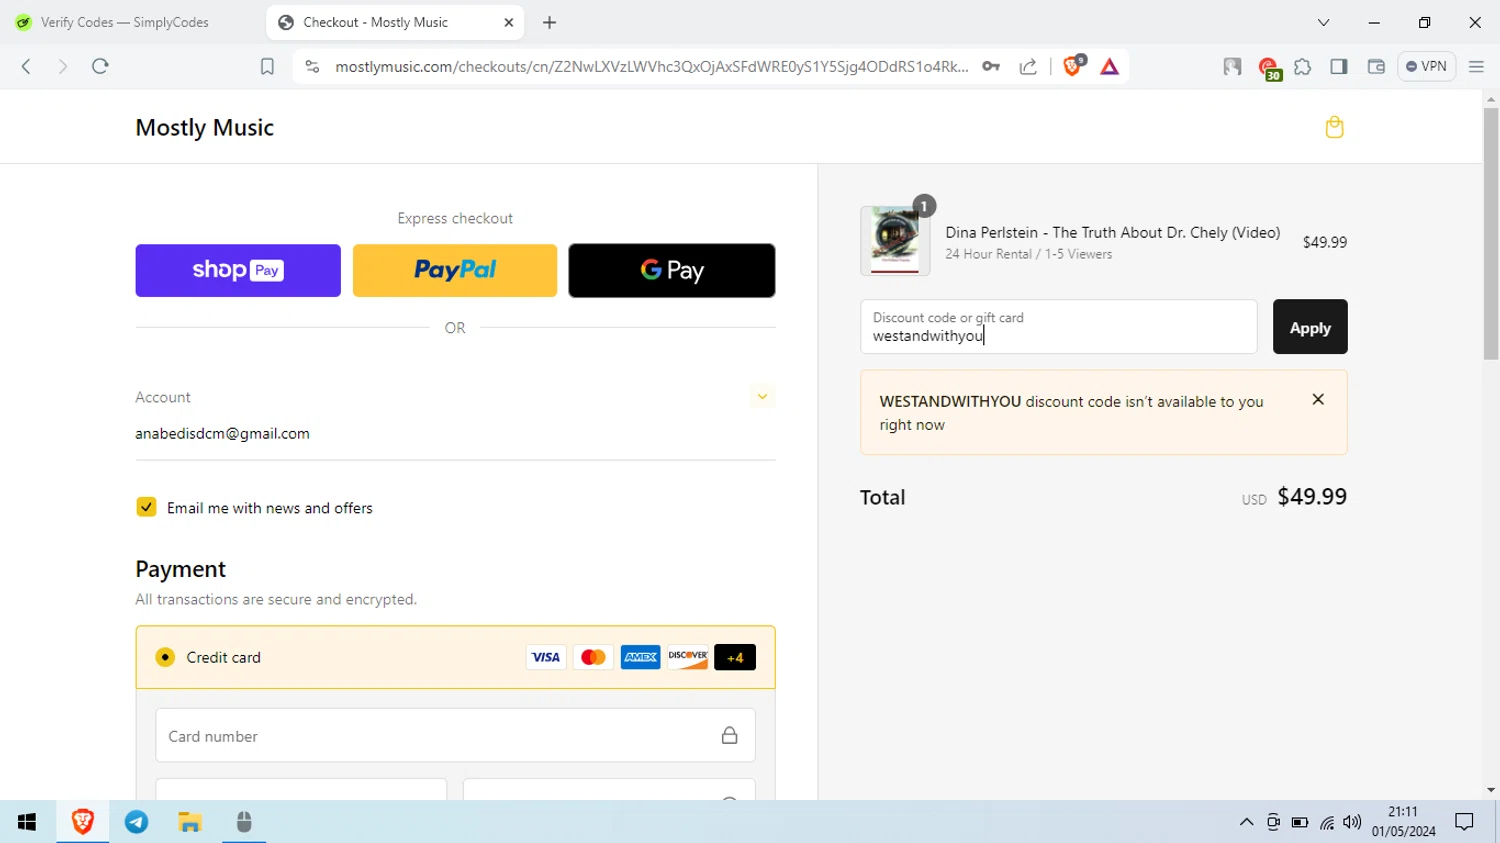Bookmark this page icon
Image resolution: width=1500 pixels, height=843 pixels.
[x=267, y=66]
